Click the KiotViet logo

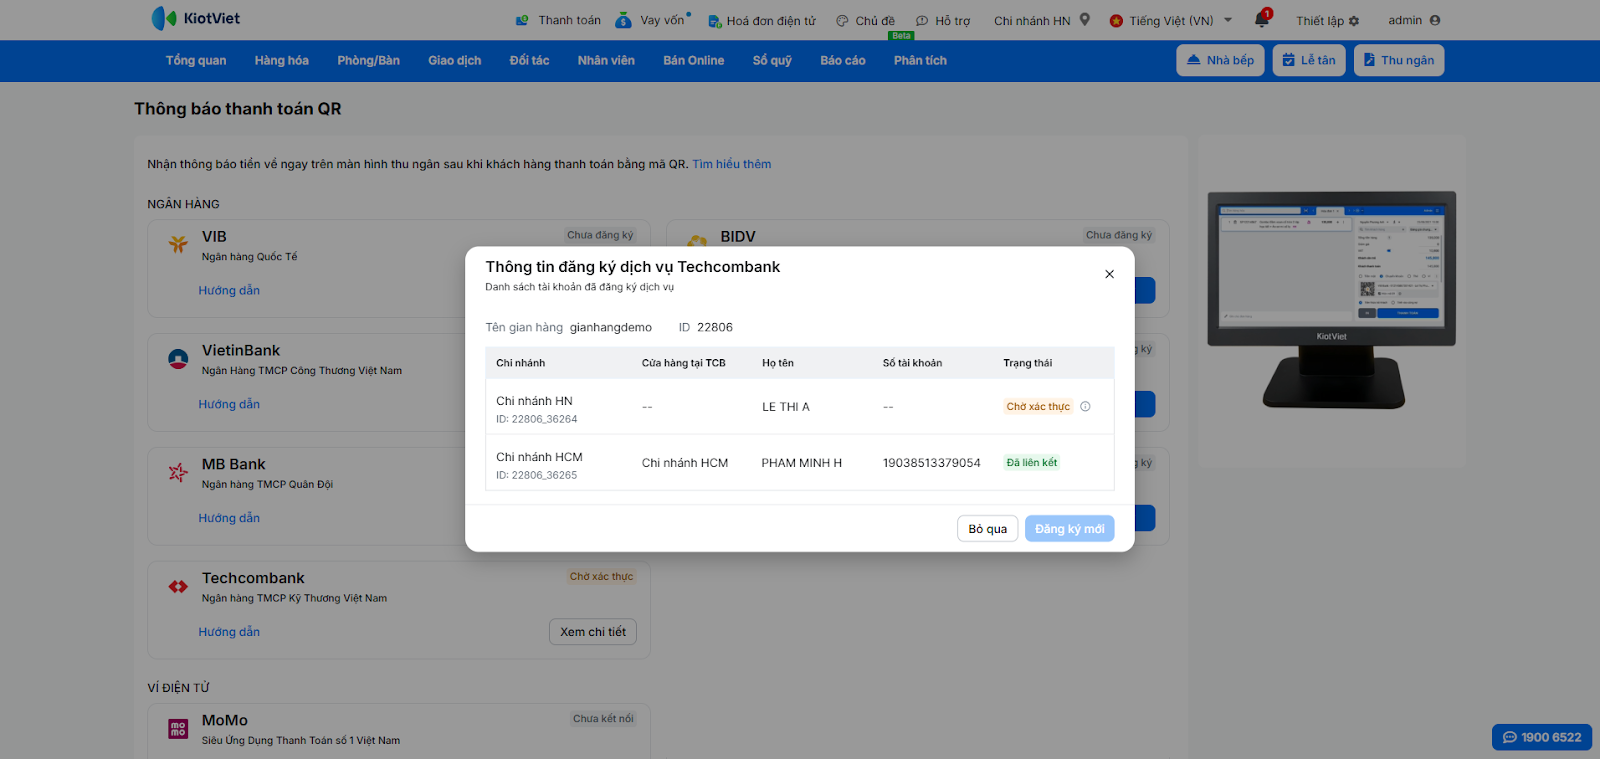tap(196, 19)
